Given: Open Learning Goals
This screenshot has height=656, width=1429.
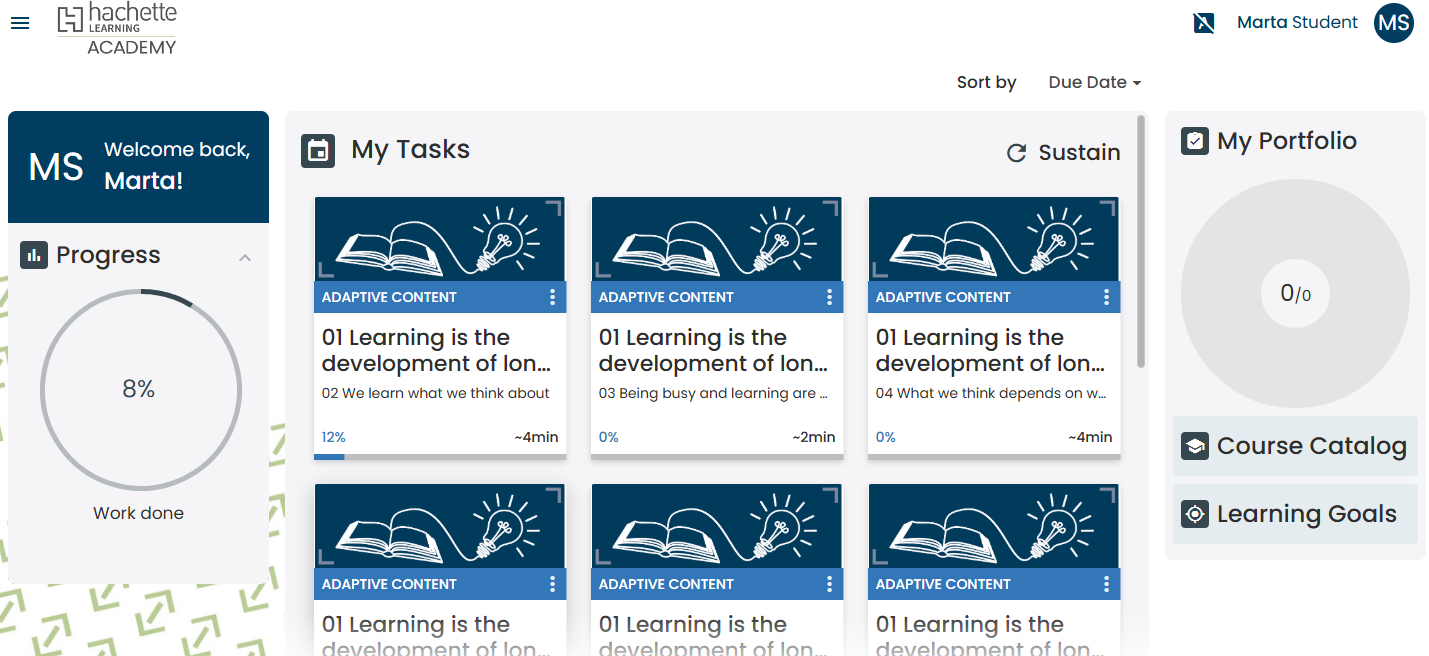Looking at the screenshot, I should pos(1295,514).
